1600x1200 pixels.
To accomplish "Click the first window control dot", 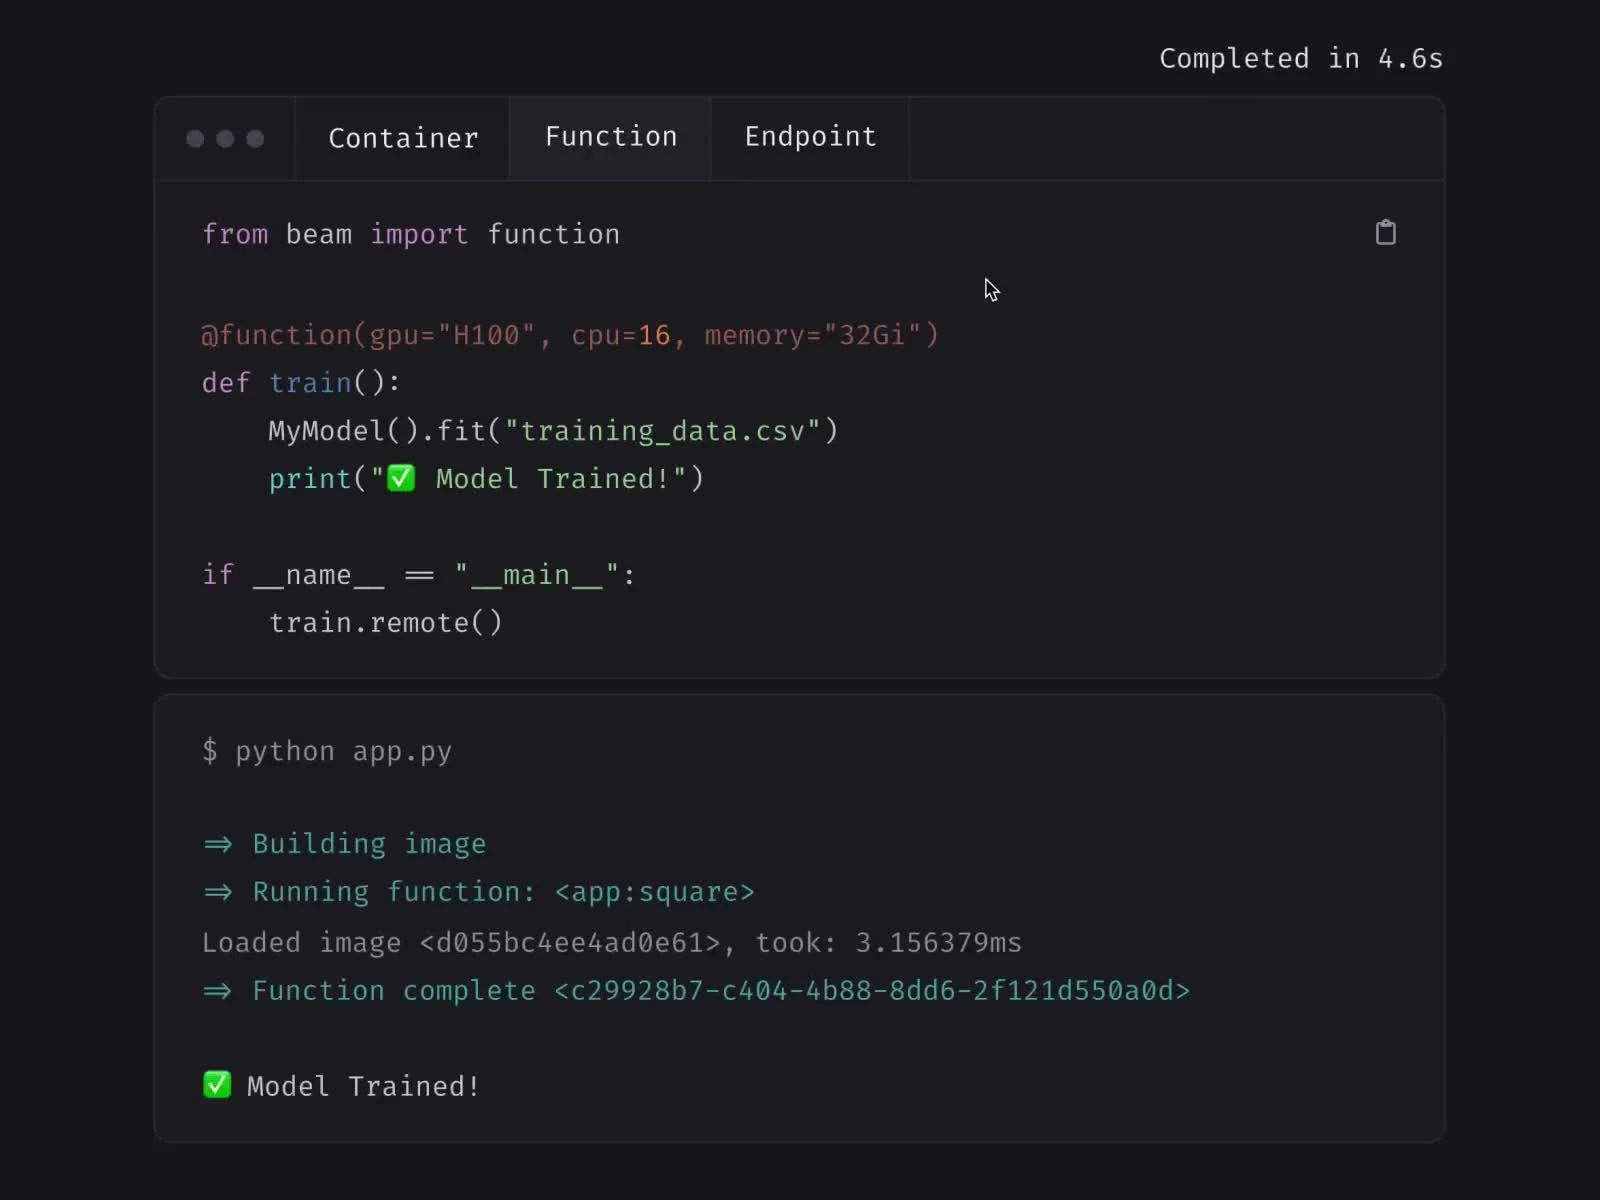I will click(196, 139).
